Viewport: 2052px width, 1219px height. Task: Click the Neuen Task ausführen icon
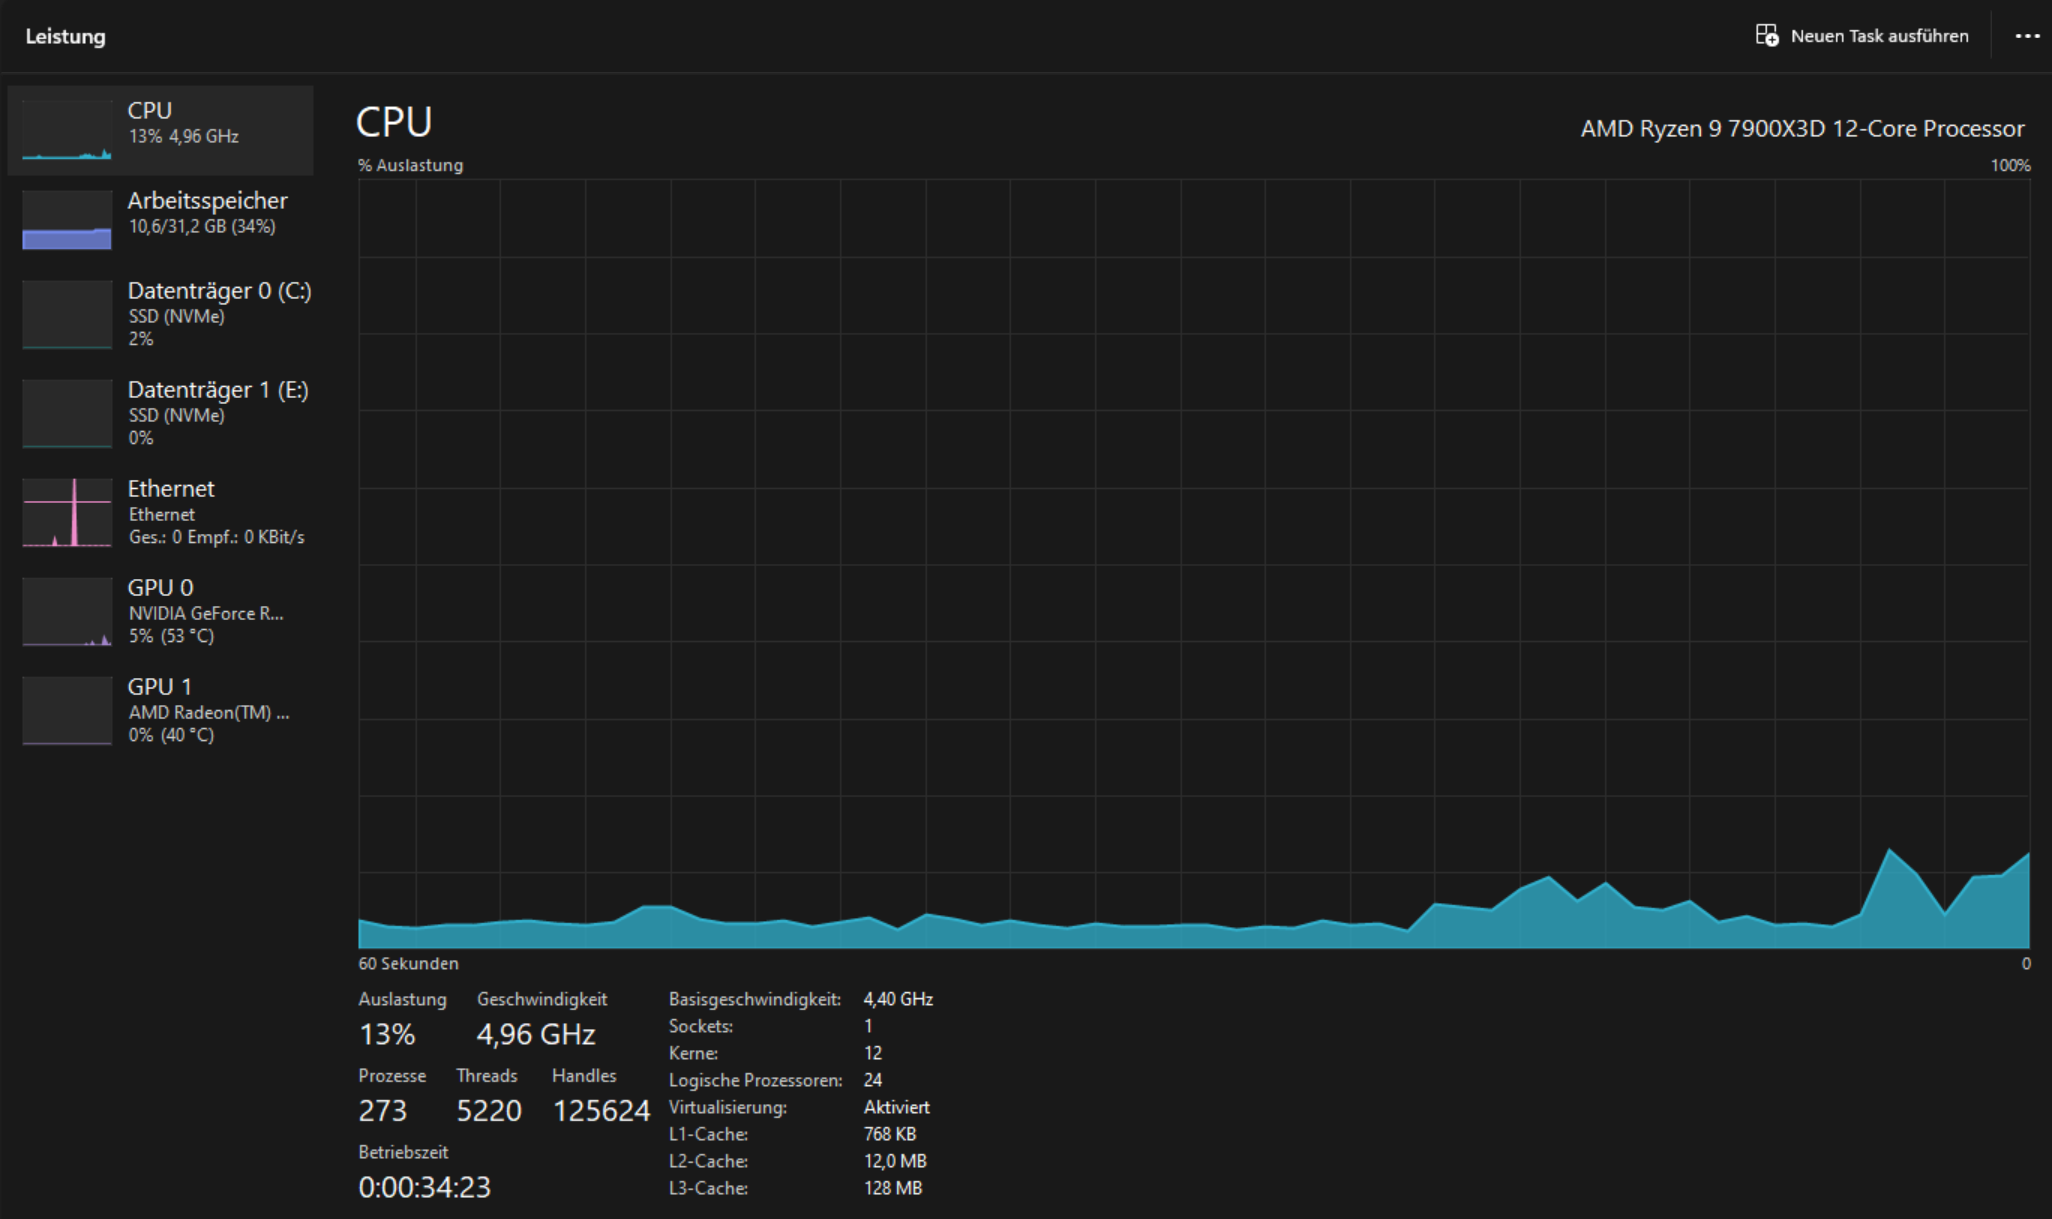click(x=1767, y=36)
